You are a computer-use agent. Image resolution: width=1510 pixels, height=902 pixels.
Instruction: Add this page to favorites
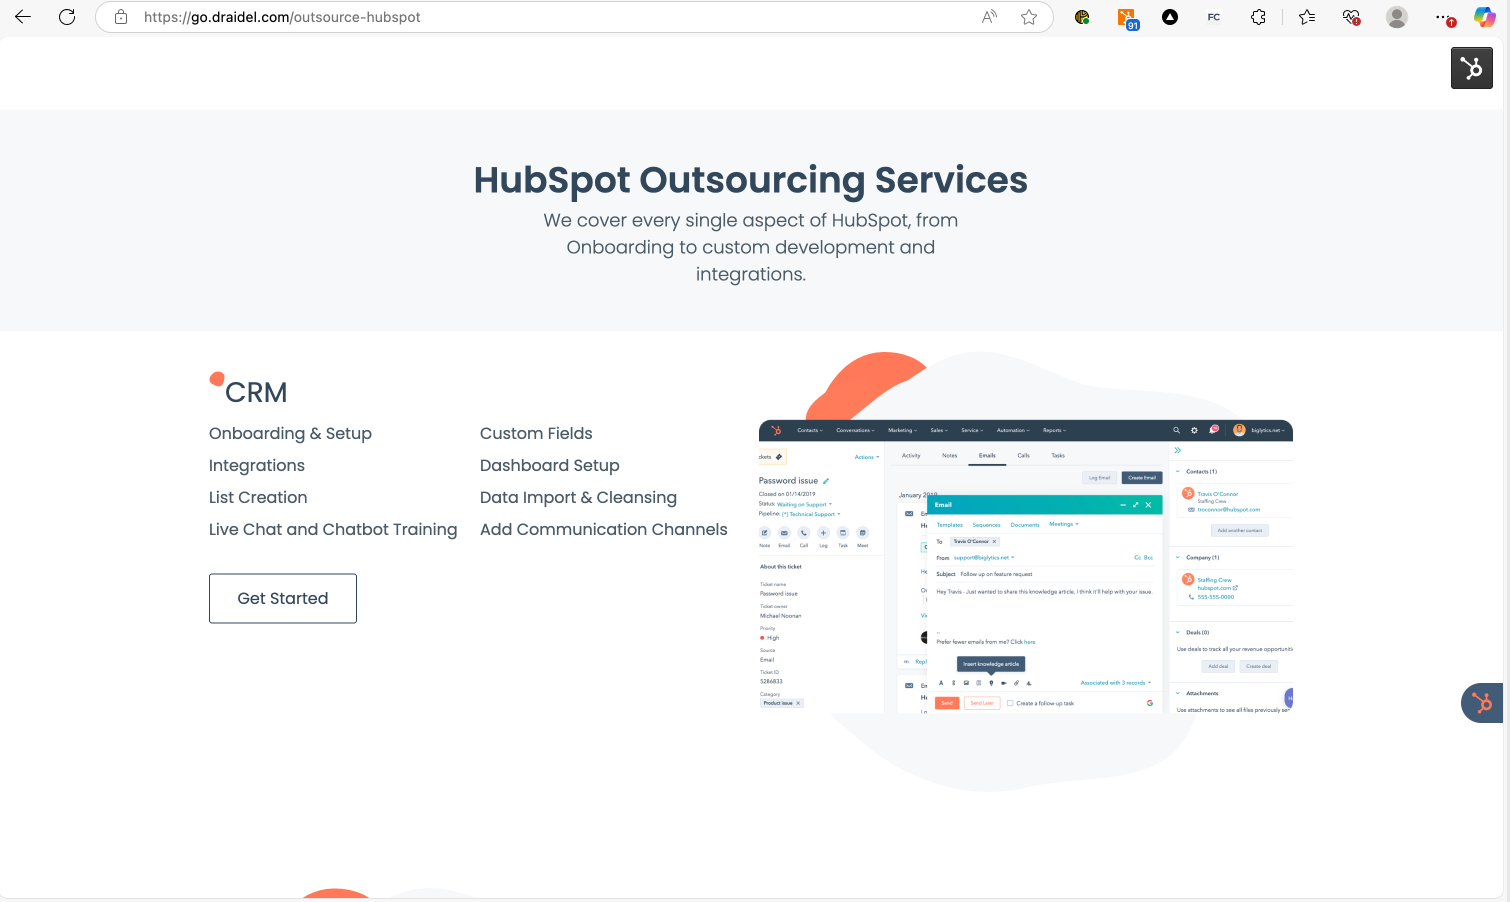[1029, 17]
